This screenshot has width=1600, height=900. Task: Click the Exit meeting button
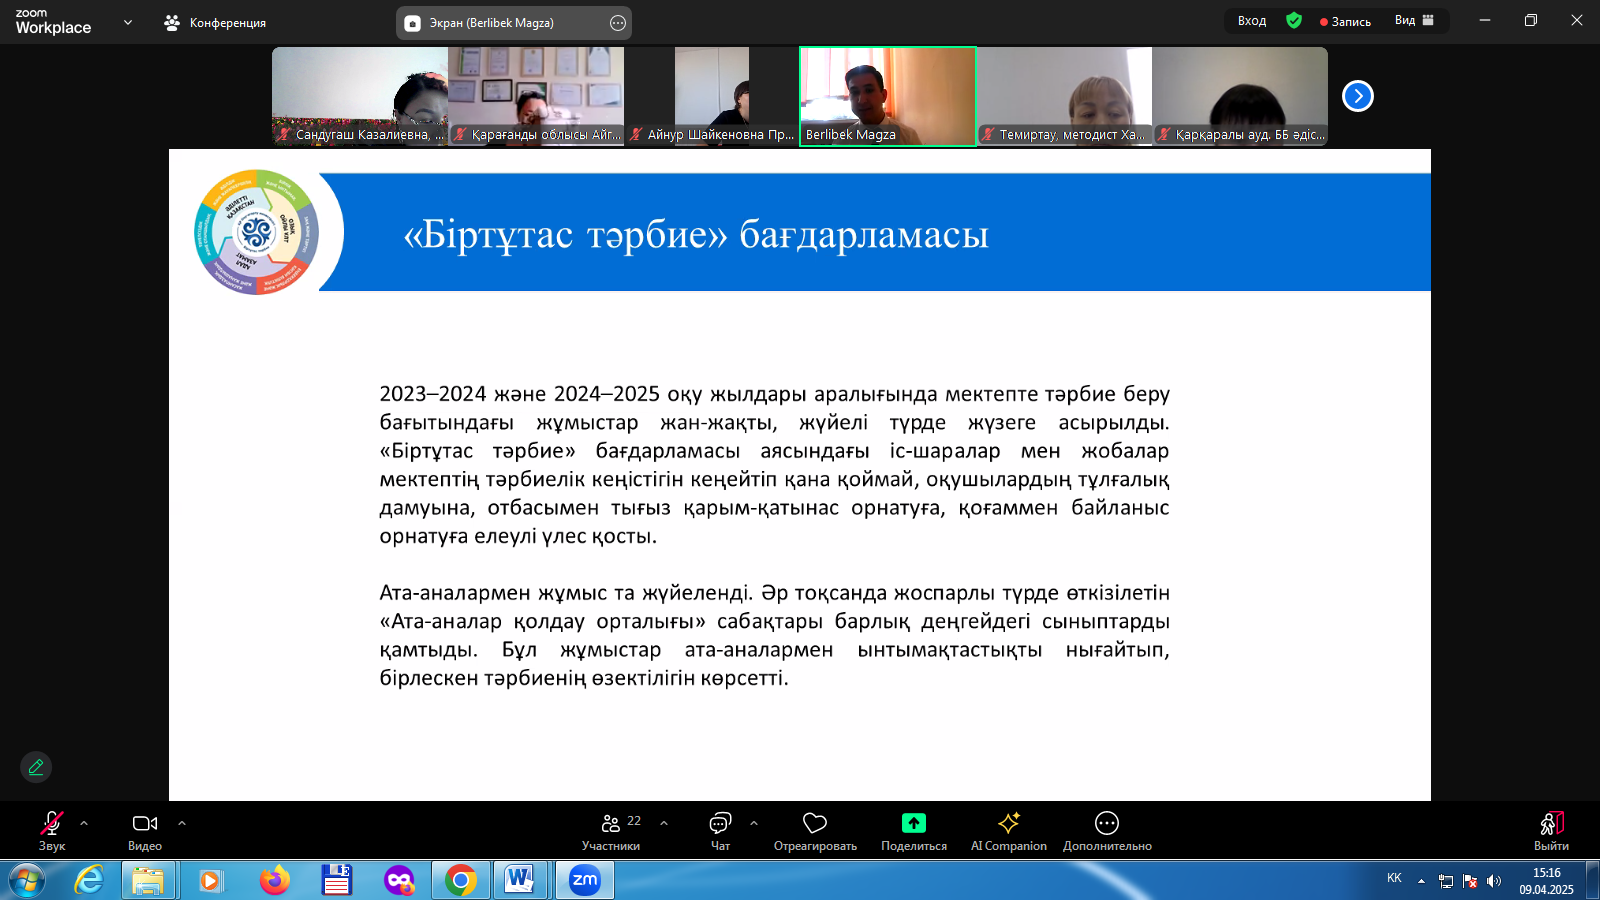1551,830
